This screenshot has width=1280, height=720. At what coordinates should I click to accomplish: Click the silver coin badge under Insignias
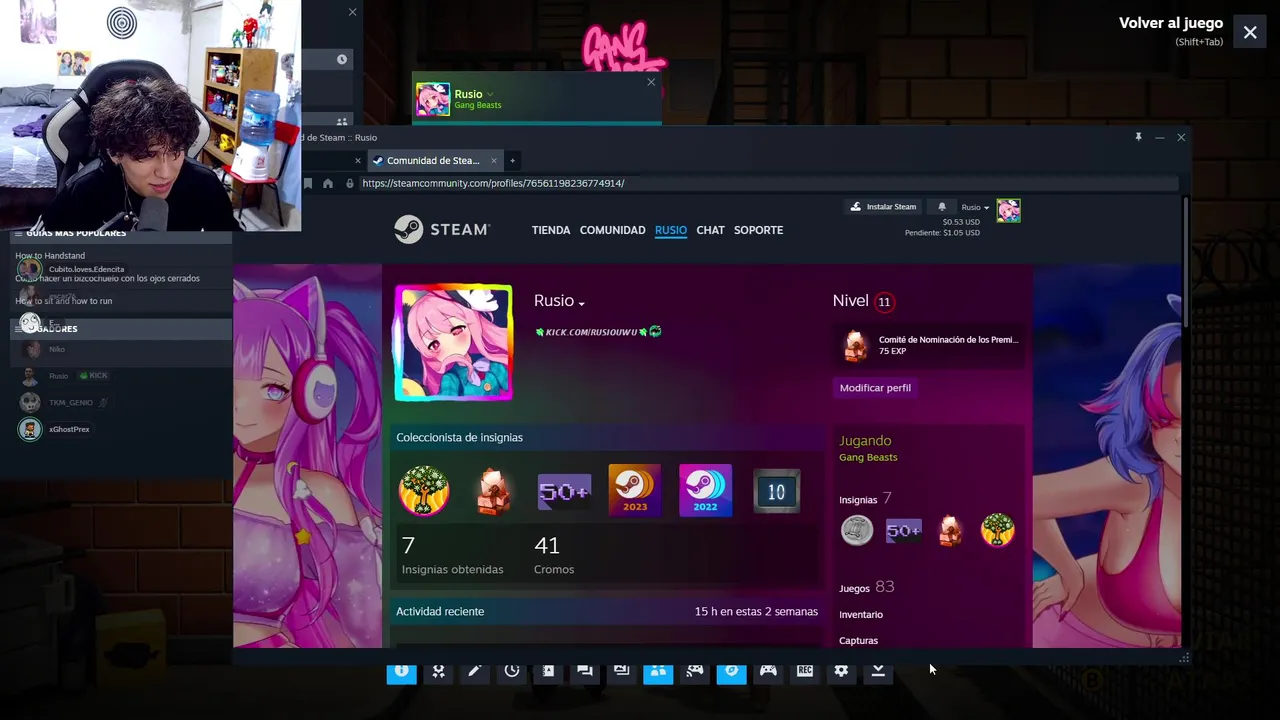(857, 530)
